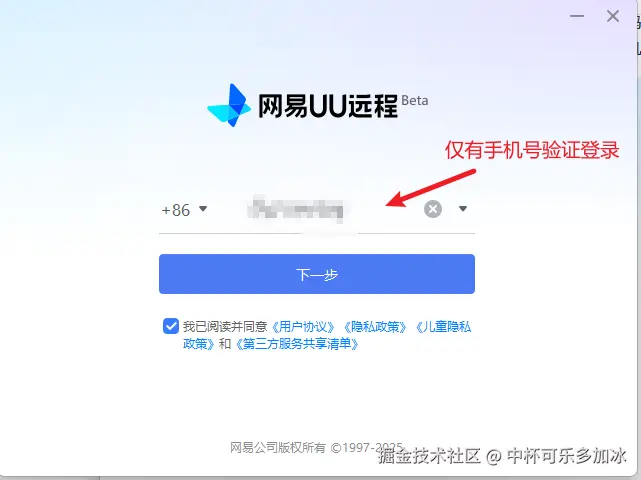Click the 下一步 button

[317, 274]
